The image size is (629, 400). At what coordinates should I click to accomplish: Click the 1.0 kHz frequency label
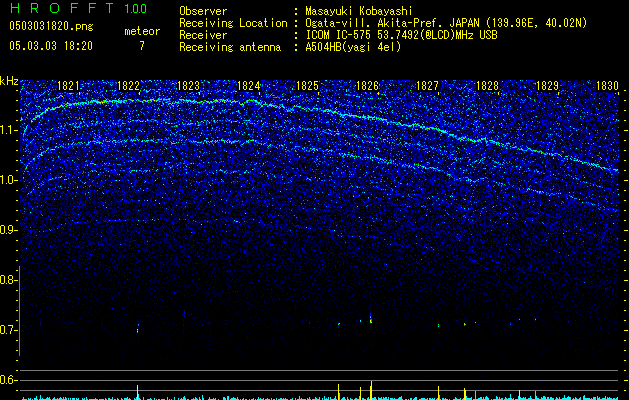point(9,180)
